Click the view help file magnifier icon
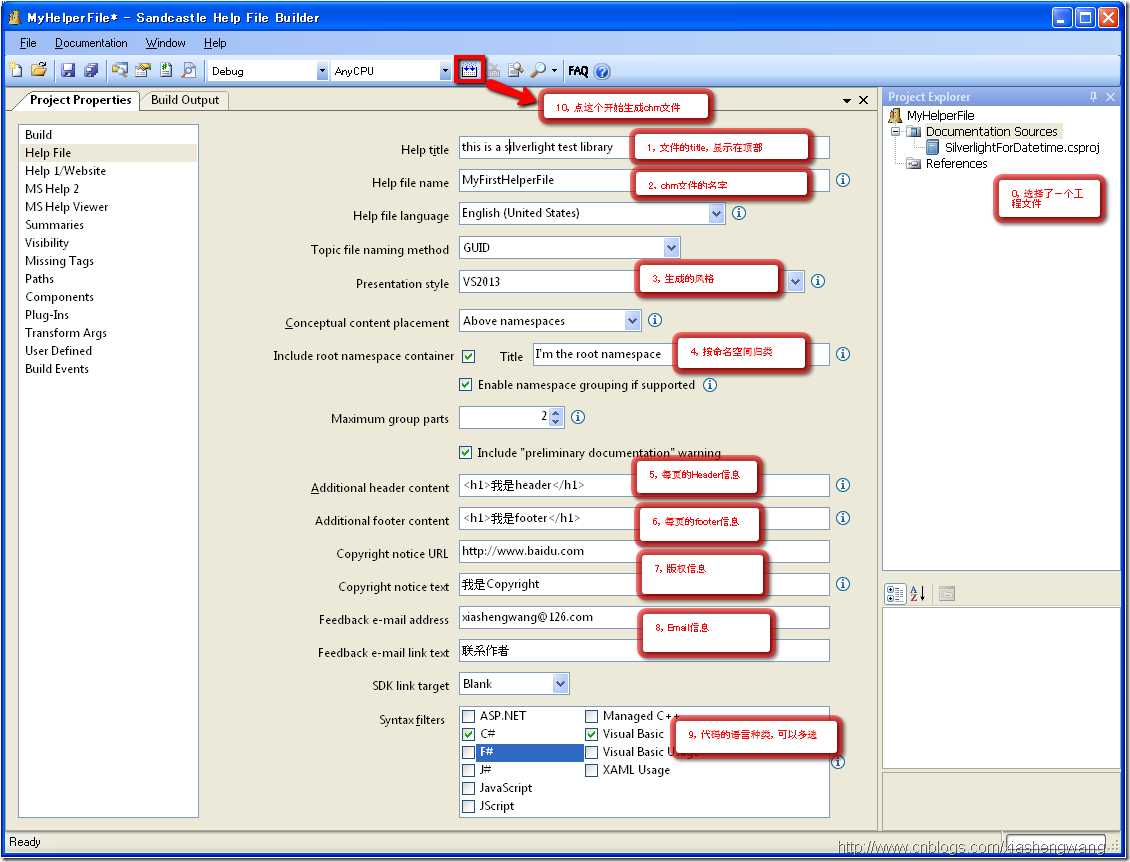Image resolution: width=1130 pixels, height=862 pixels. [538, 70]
